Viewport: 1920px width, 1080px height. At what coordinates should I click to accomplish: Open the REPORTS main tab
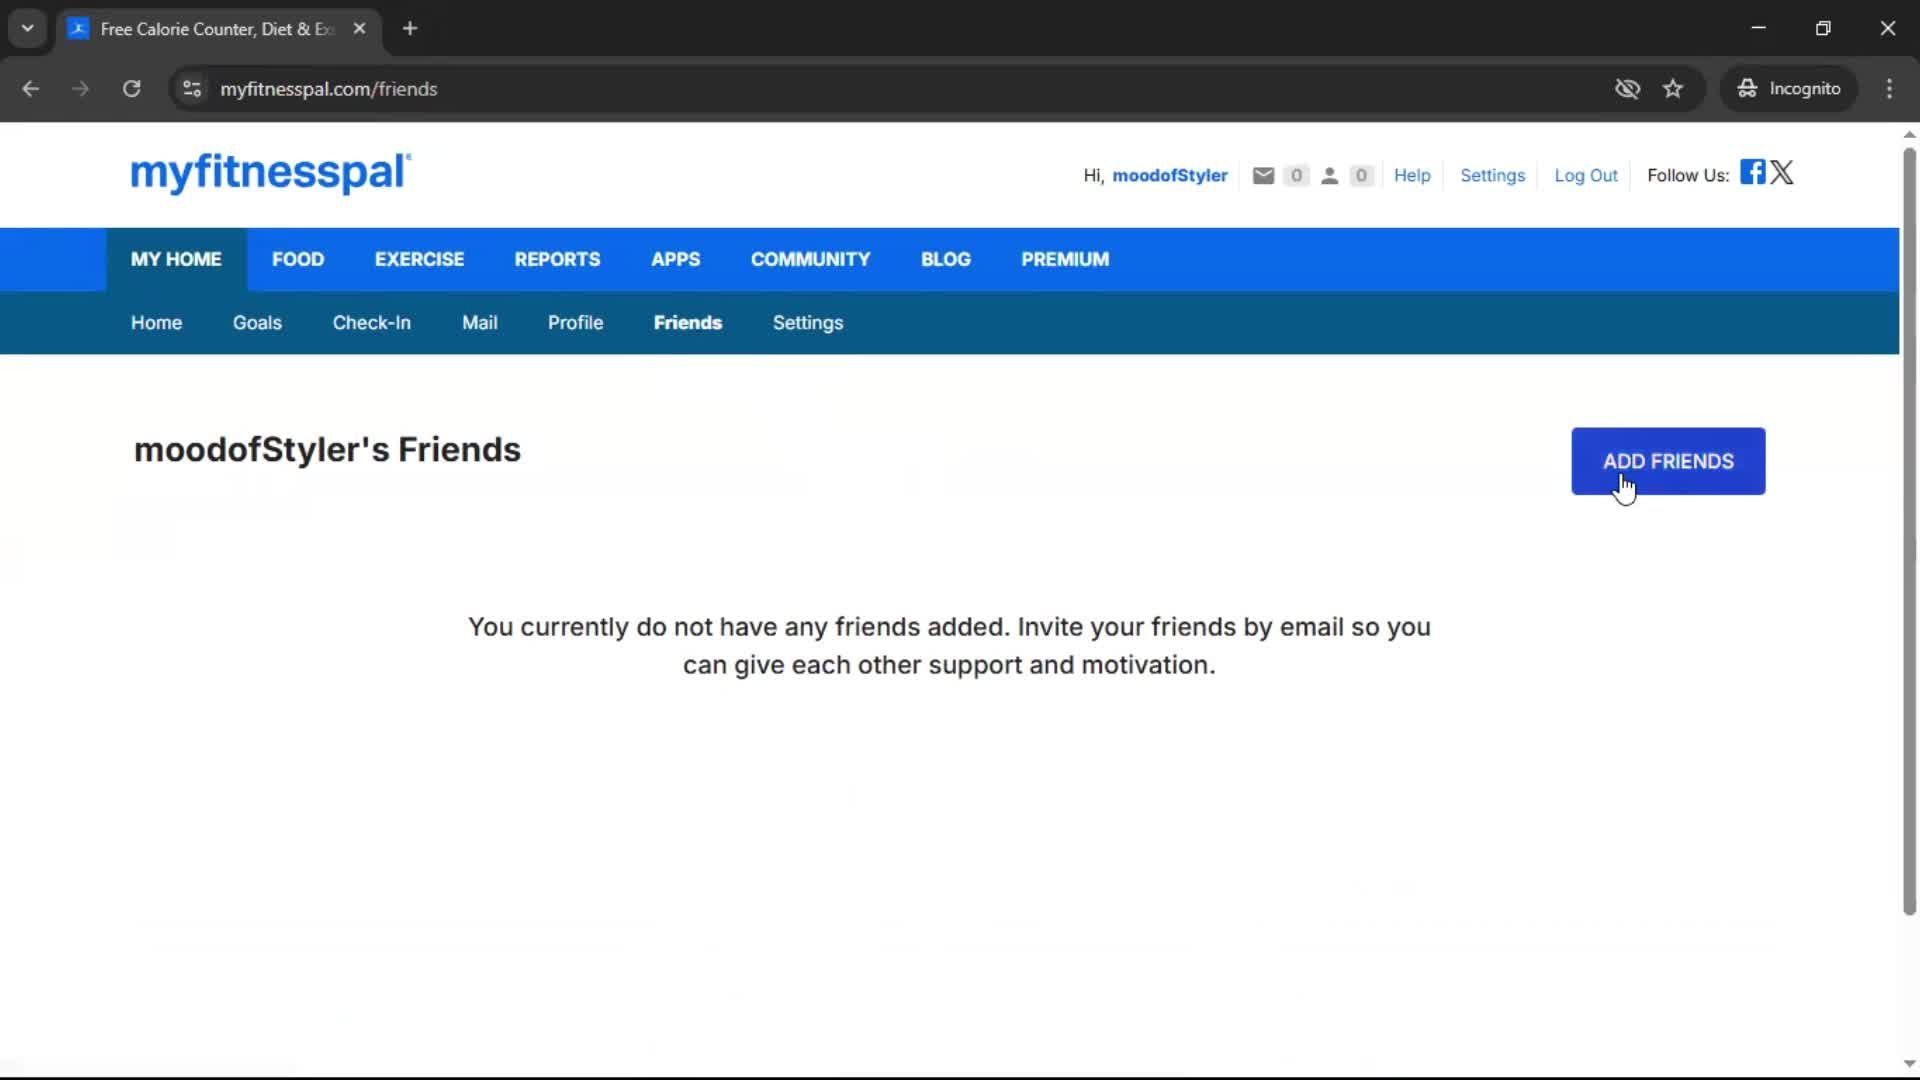tap(557, 260)
